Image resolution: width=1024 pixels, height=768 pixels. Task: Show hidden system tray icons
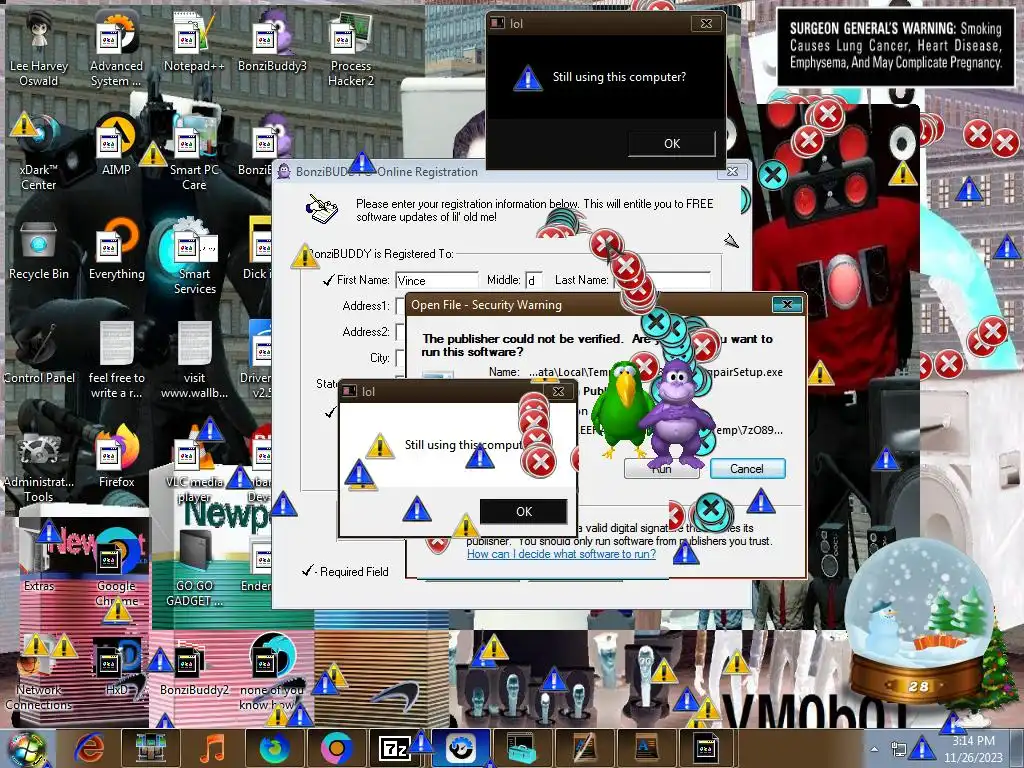click(x=874, y=749)
